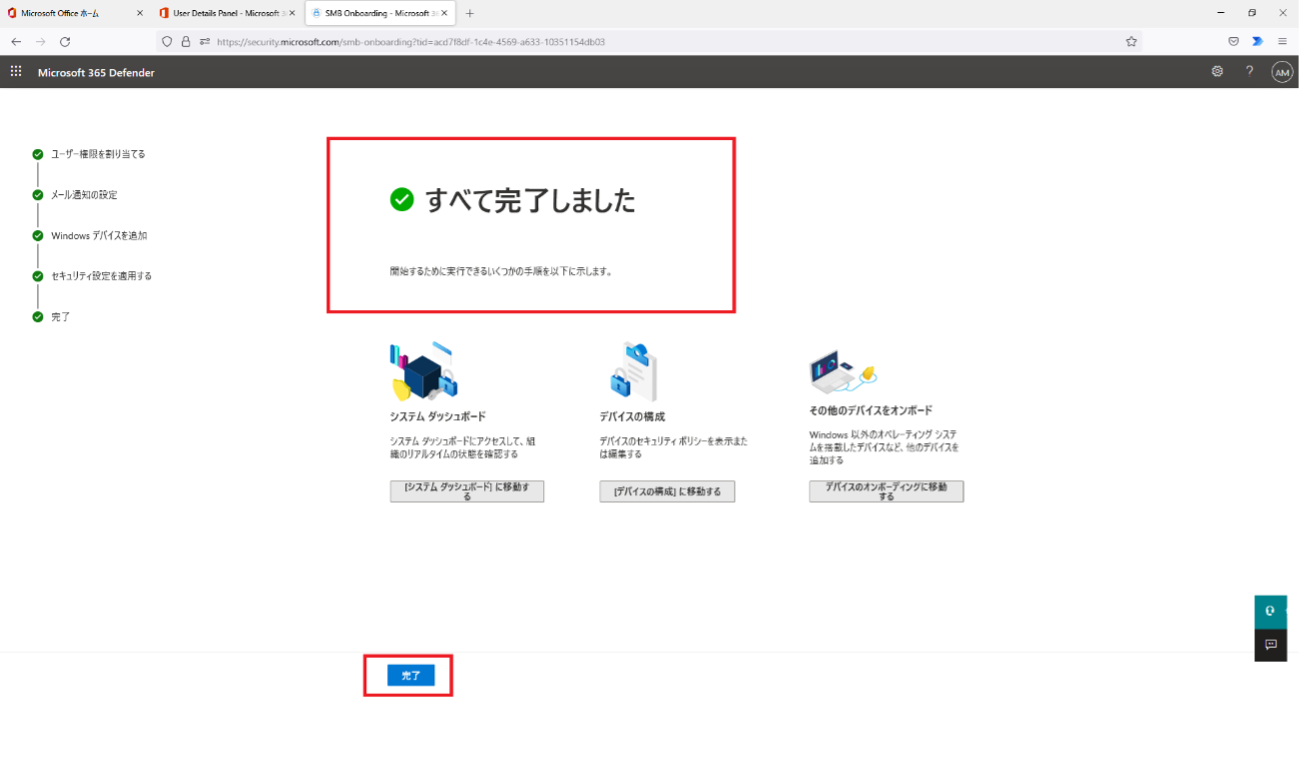This screenshot has width=1301, height=757.
Task: Select the final 完了 step in sidebar
Action: pos(60,317)
